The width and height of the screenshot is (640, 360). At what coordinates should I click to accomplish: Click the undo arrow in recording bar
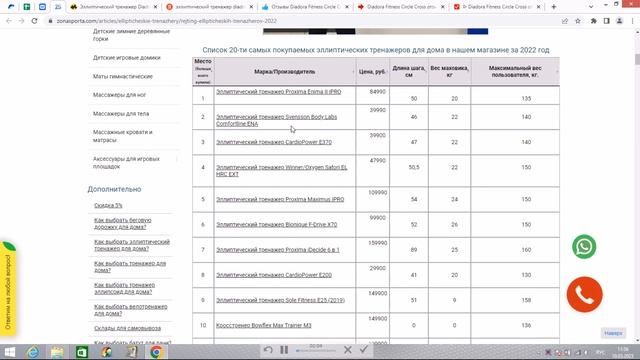click(268, 350)
